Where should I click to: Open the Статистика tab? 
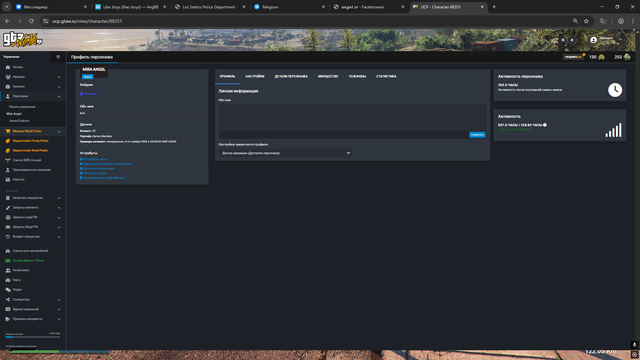coord(386,76)
